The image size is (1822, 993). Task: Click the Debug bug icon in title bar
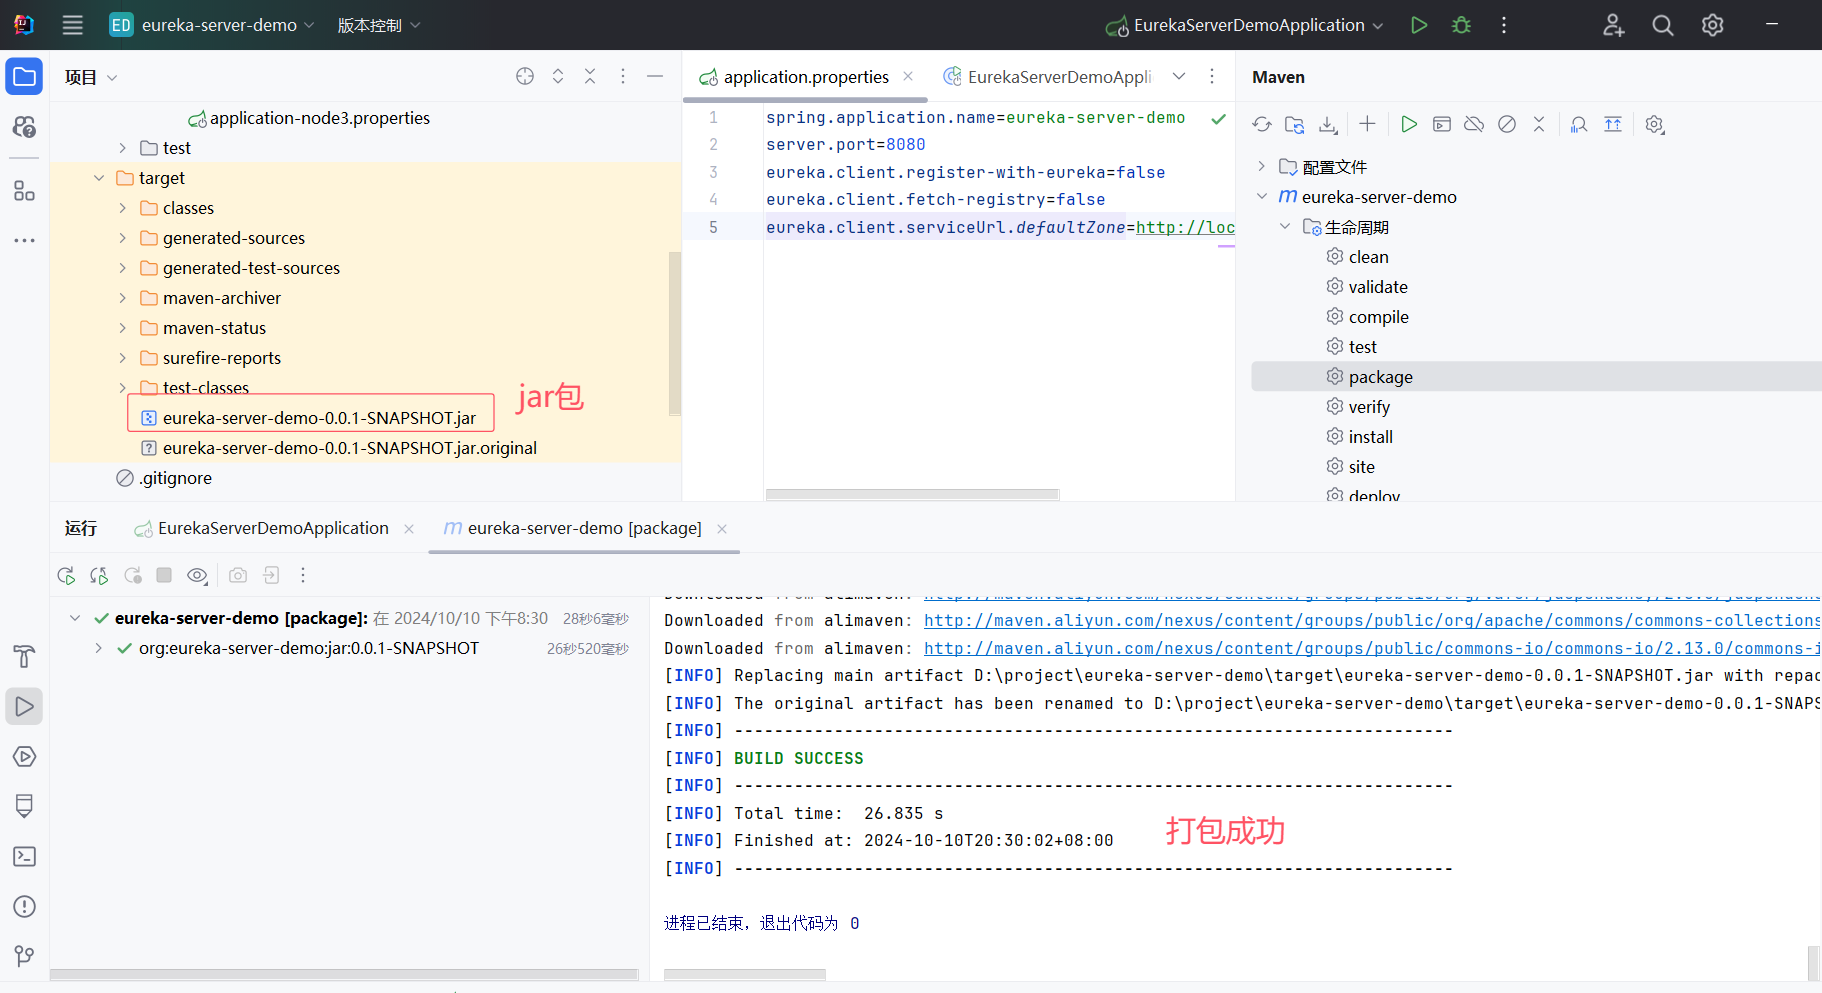pos(1461,25)
